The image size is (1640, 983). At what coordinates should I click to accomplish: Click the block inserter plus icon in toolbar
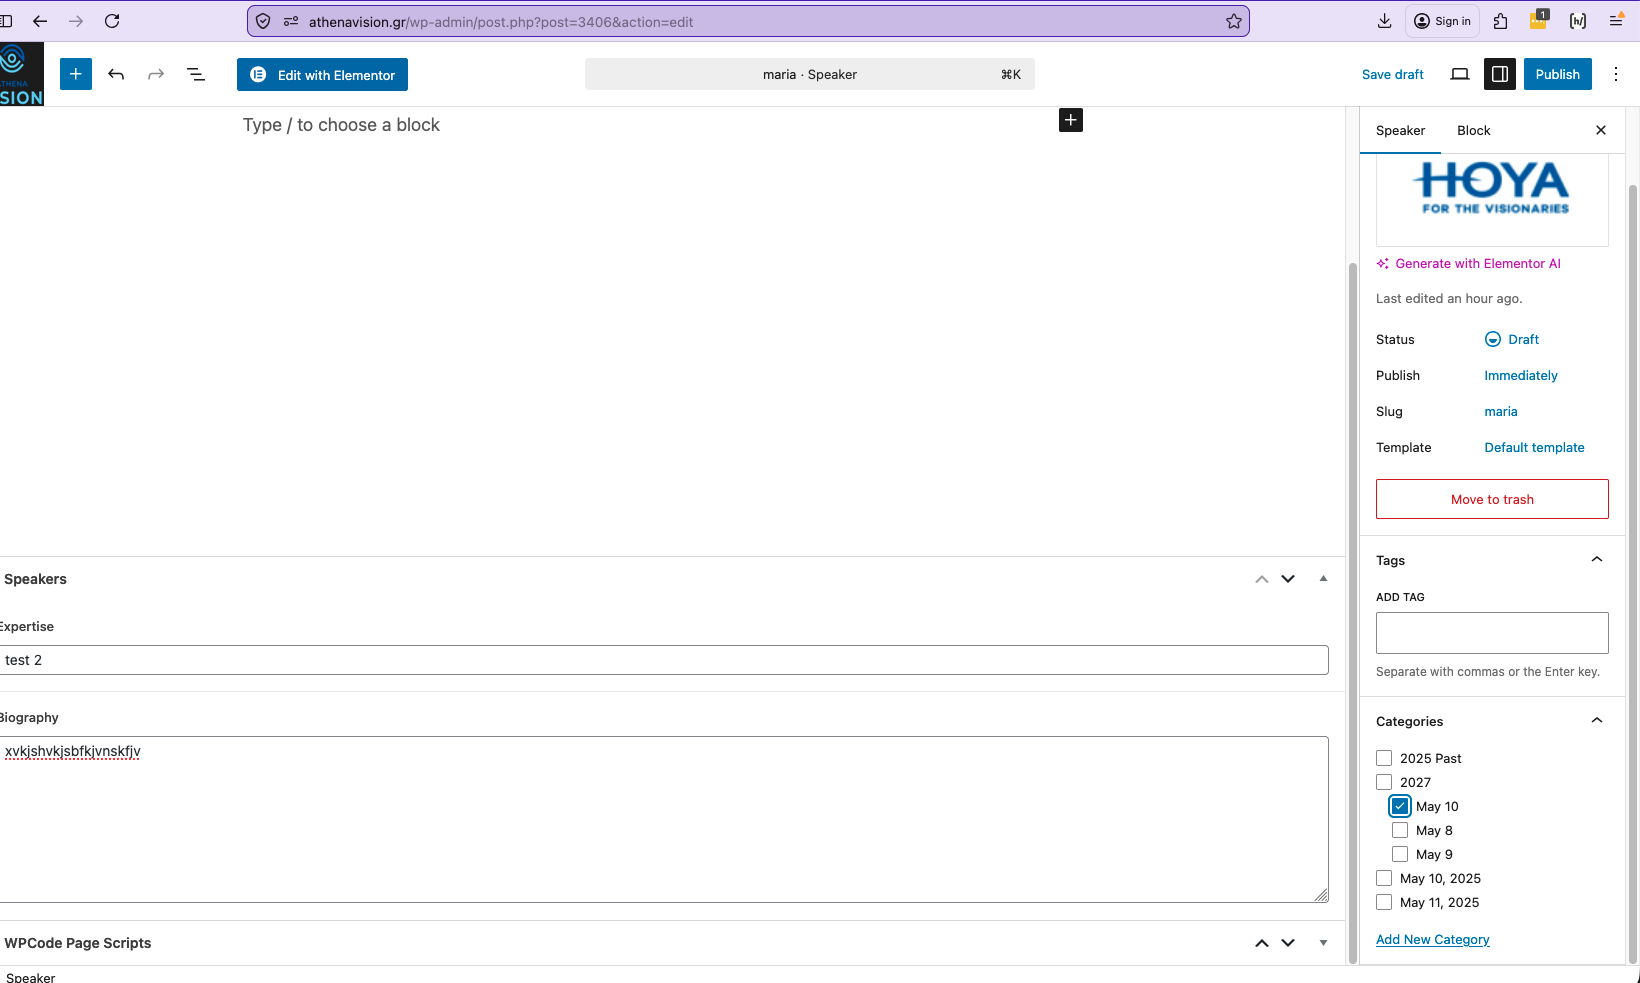pyautogui.click(x=76, y=74)
